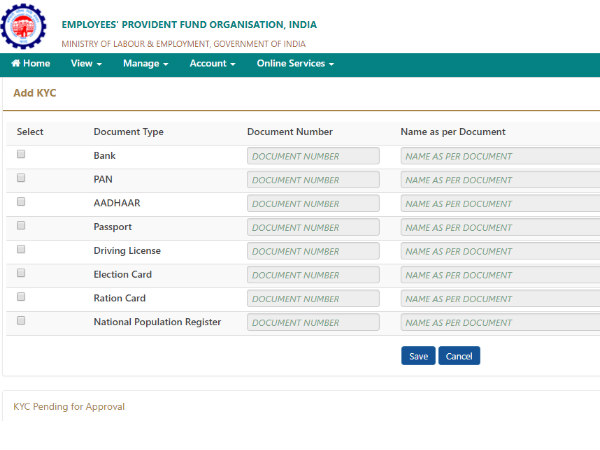The image size is (600, 450).
Task: Enable the AADHAAR checkbox
Action: pyautogui.click(x=21, y=202)
